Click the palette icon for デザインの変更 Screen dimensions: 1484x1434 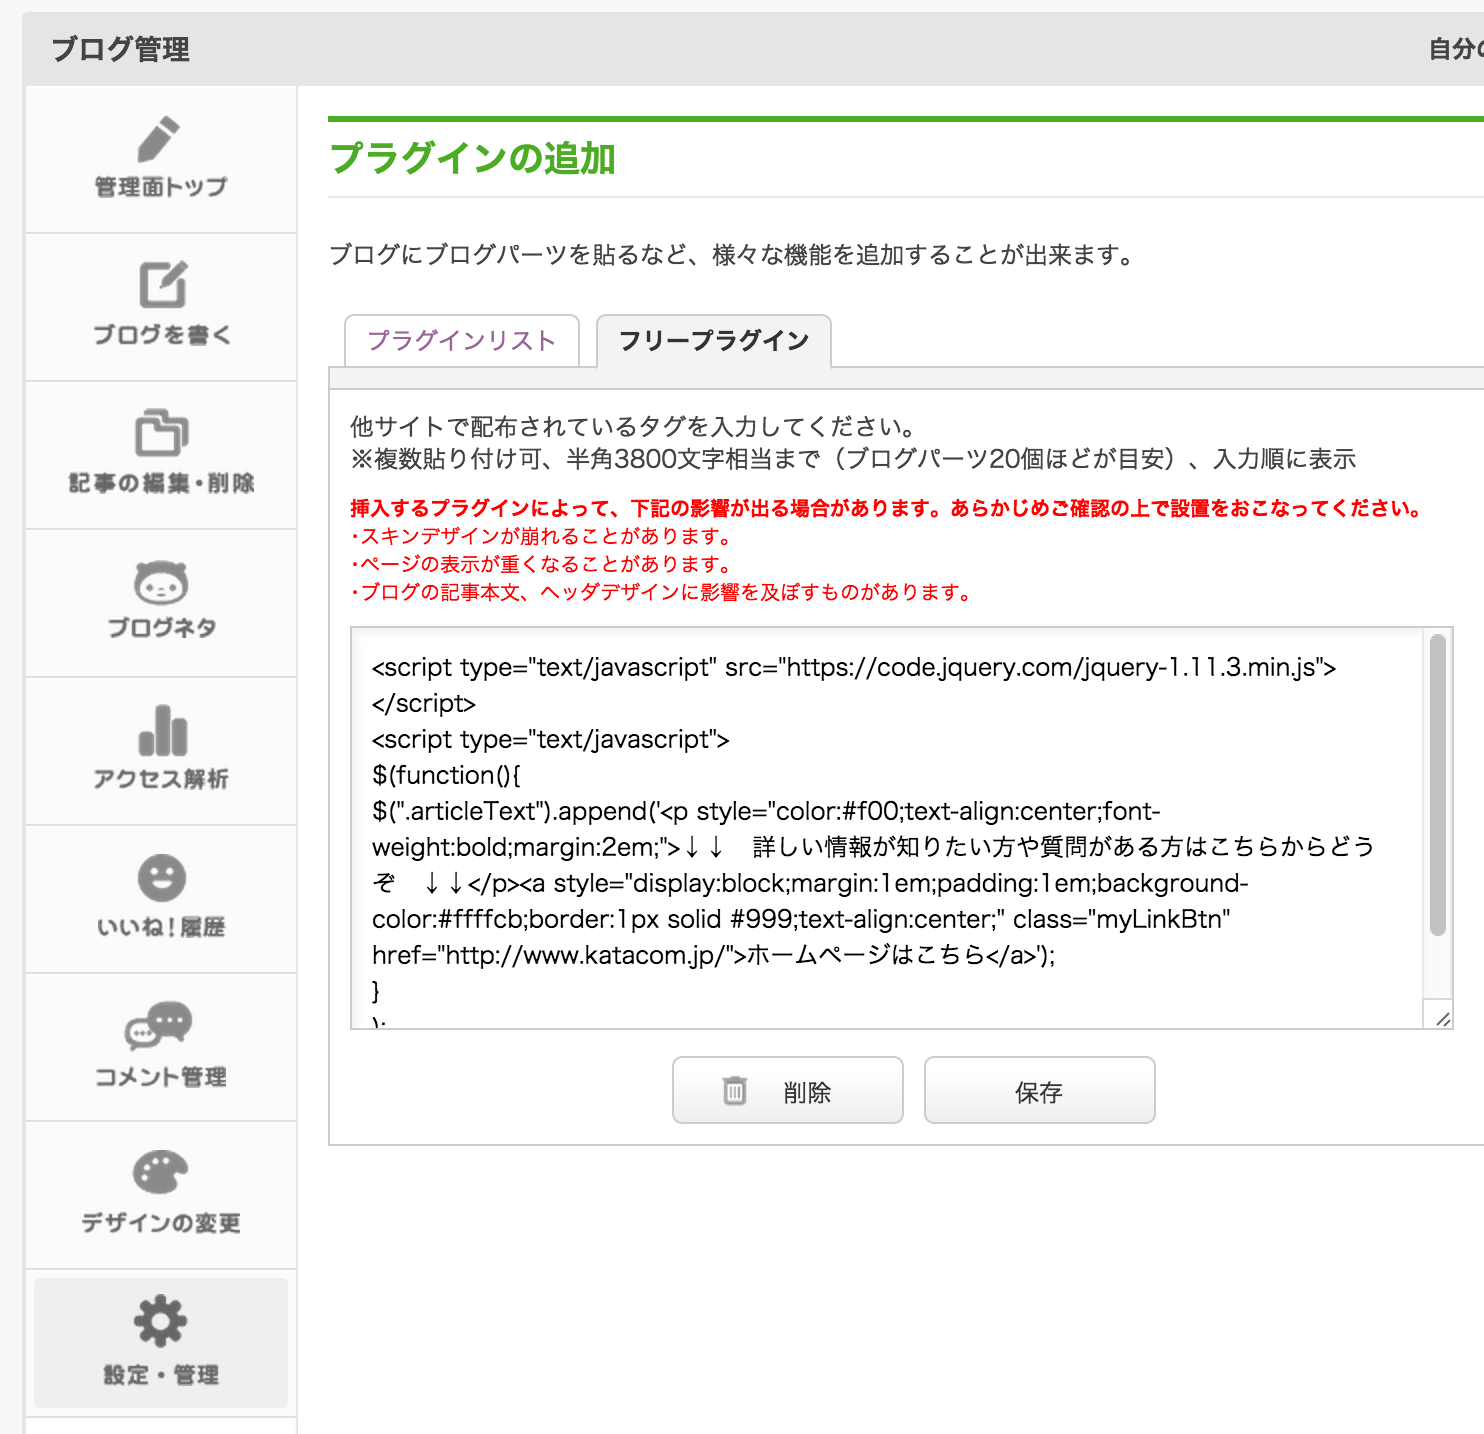pos(160,1172)
